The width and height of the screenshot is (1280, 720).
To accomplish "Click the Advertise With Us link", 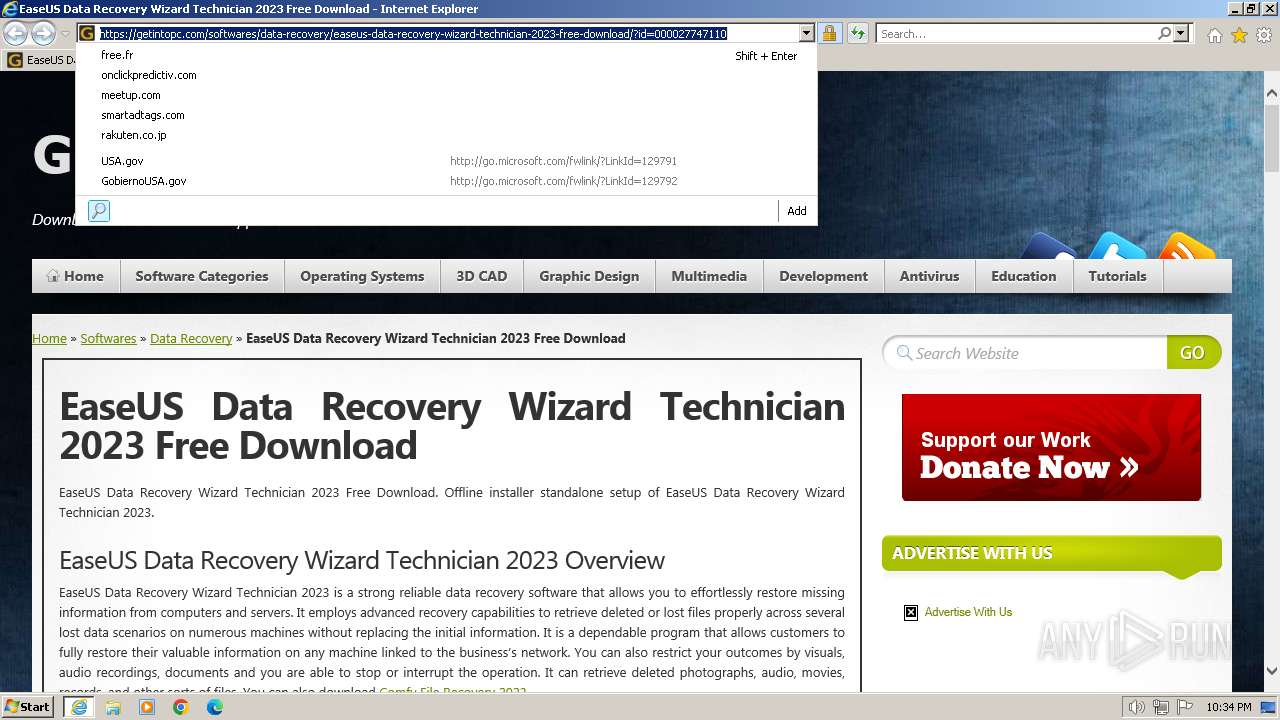I will (968, 612).
